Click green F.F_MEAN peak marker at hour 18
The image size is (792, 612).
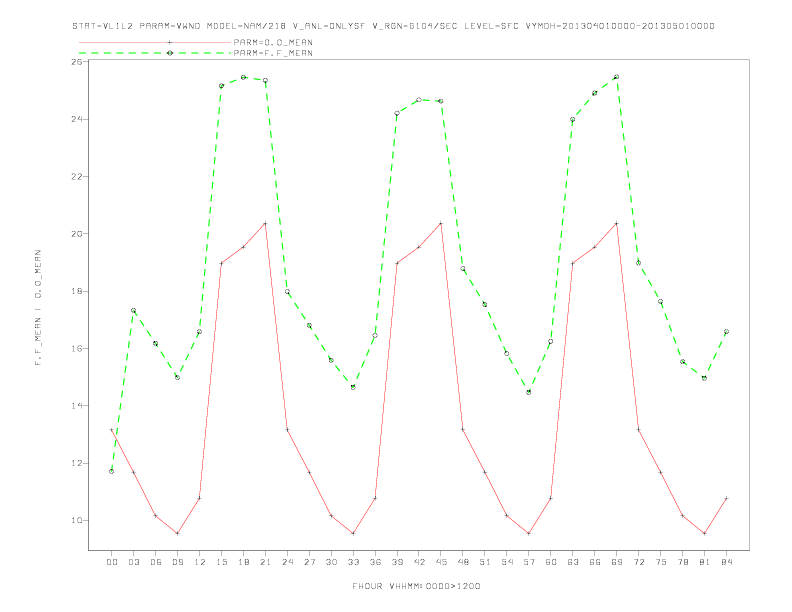[x=243, y=77]
